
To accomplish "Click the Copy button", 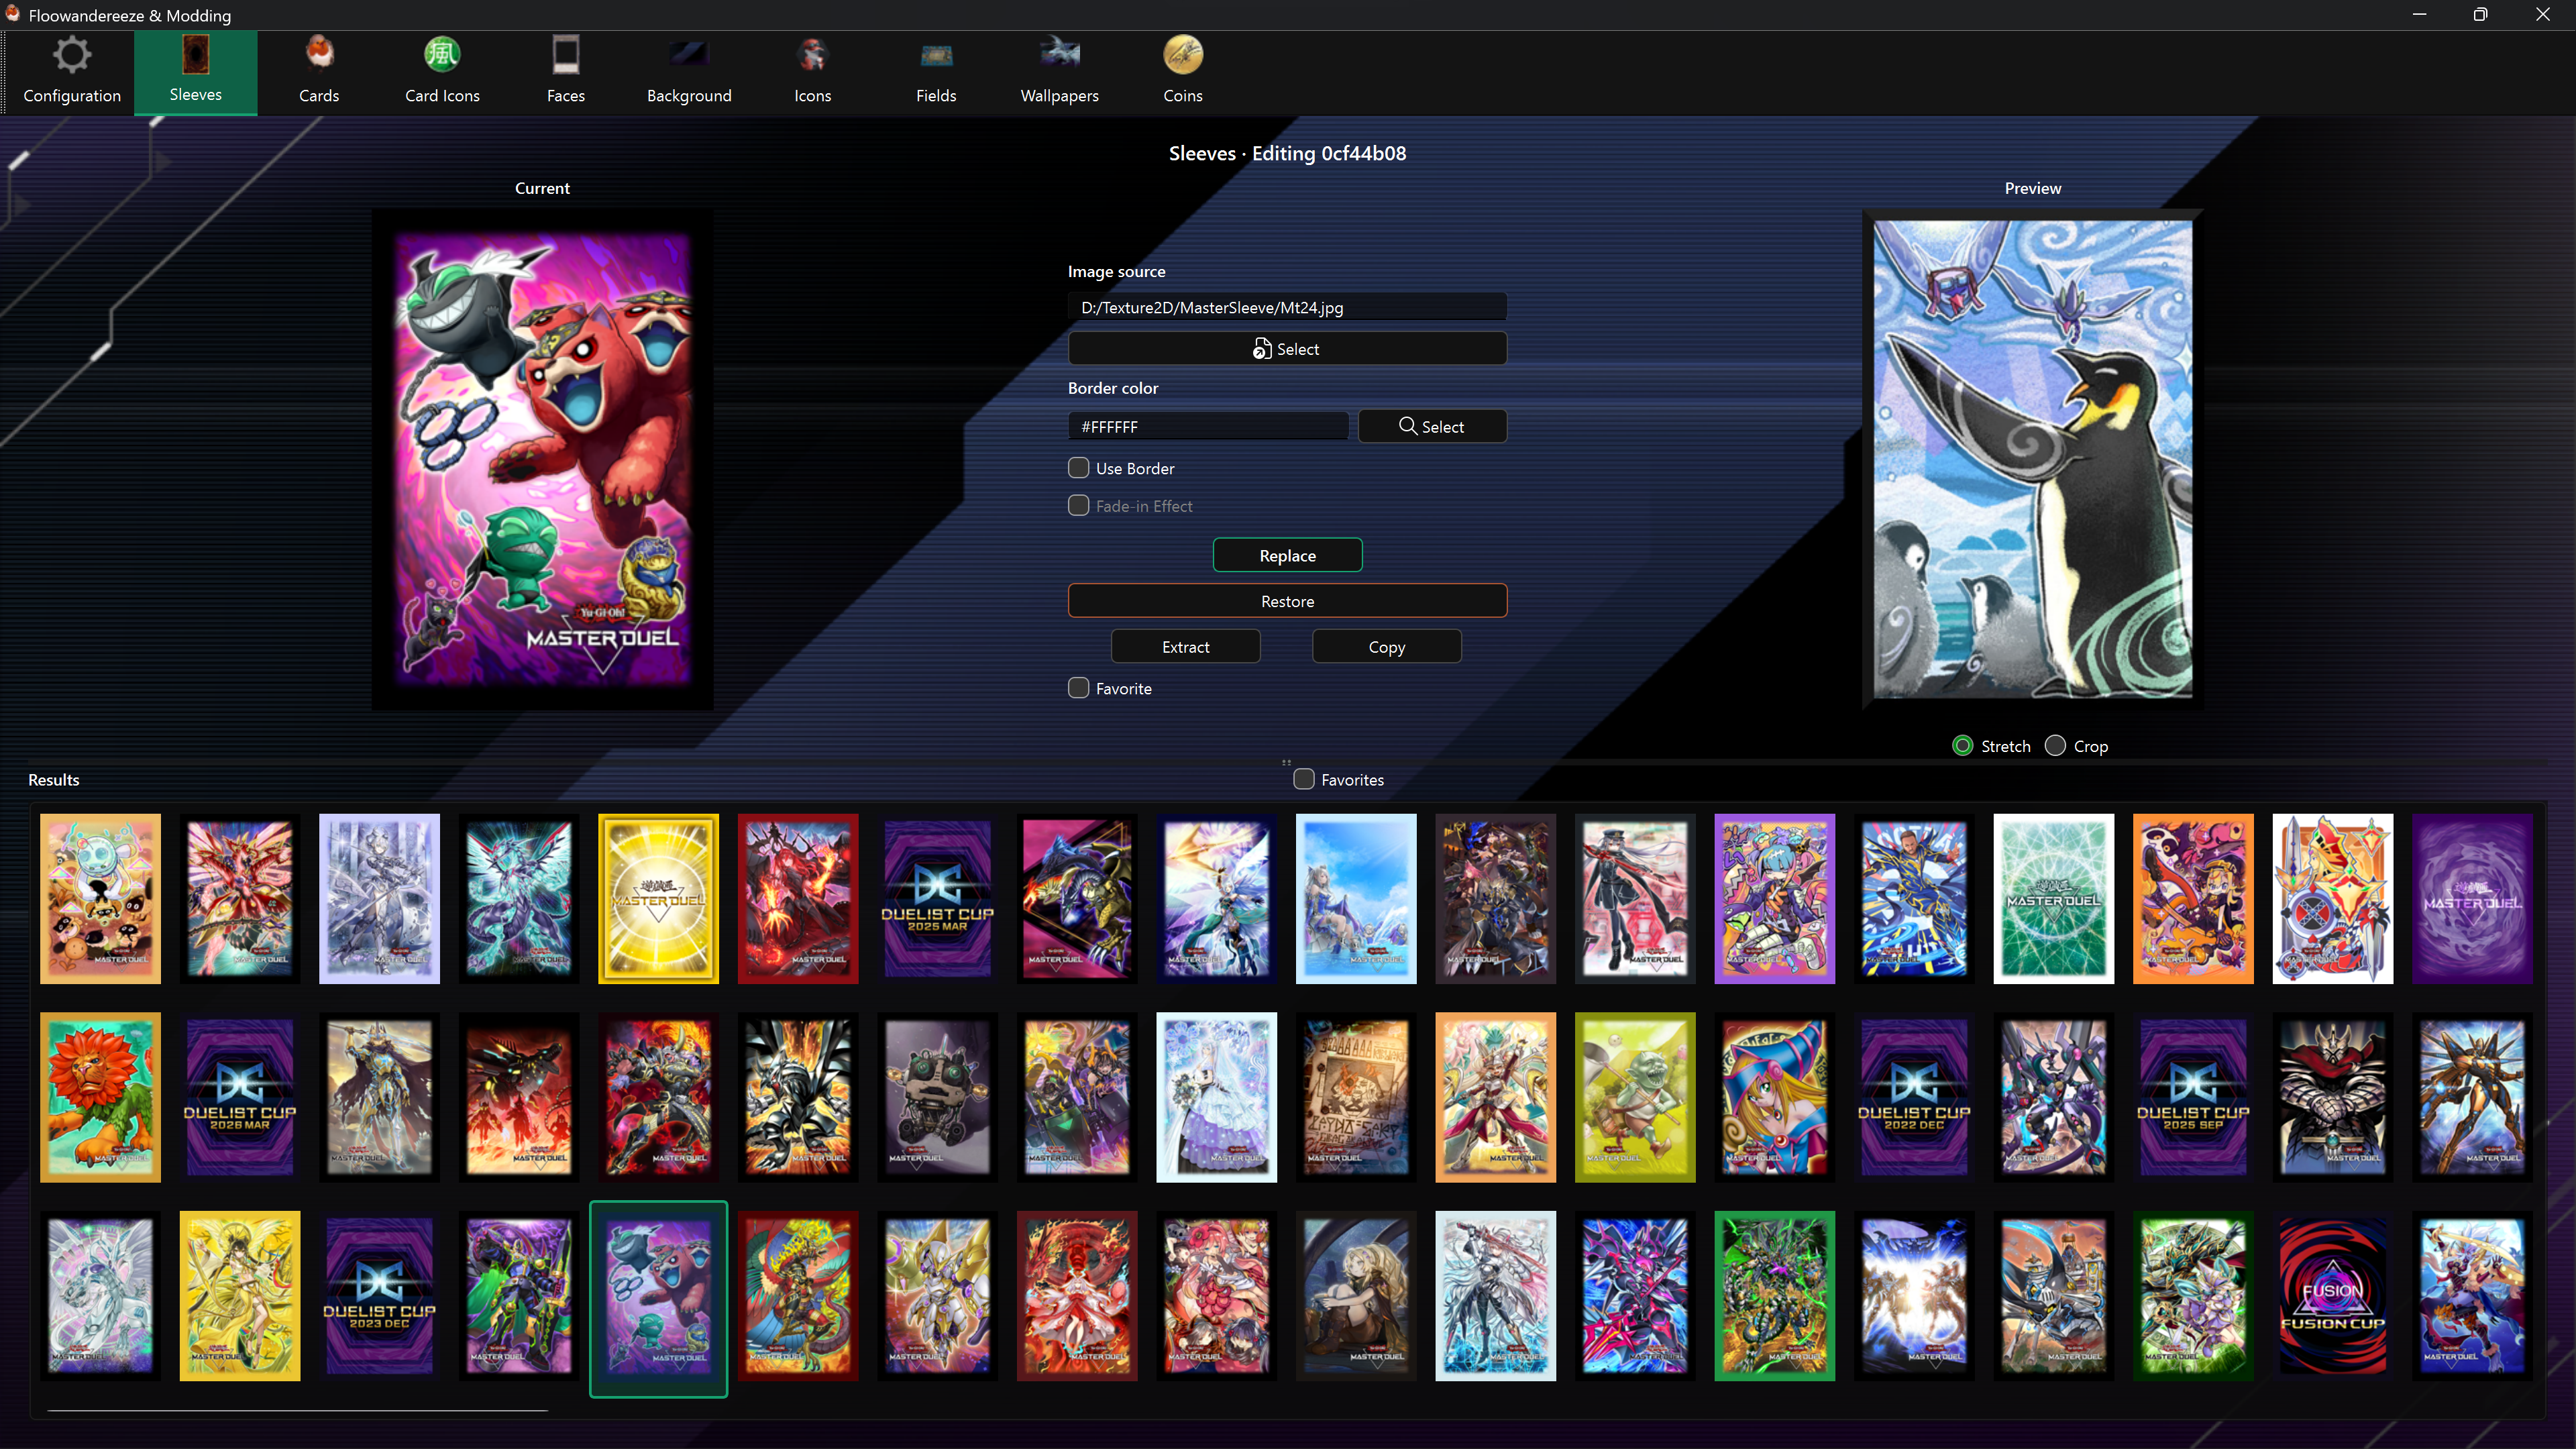I will click(1387, 647).
